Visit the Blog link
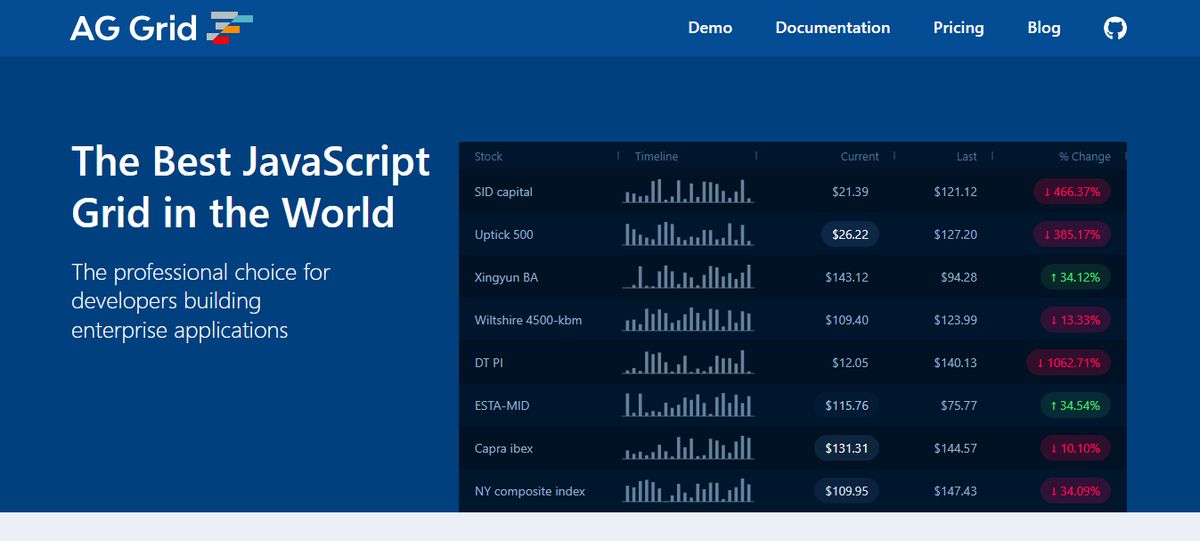The height and width of the screenshot is (541, 1200). click(x=1043, y=28)
